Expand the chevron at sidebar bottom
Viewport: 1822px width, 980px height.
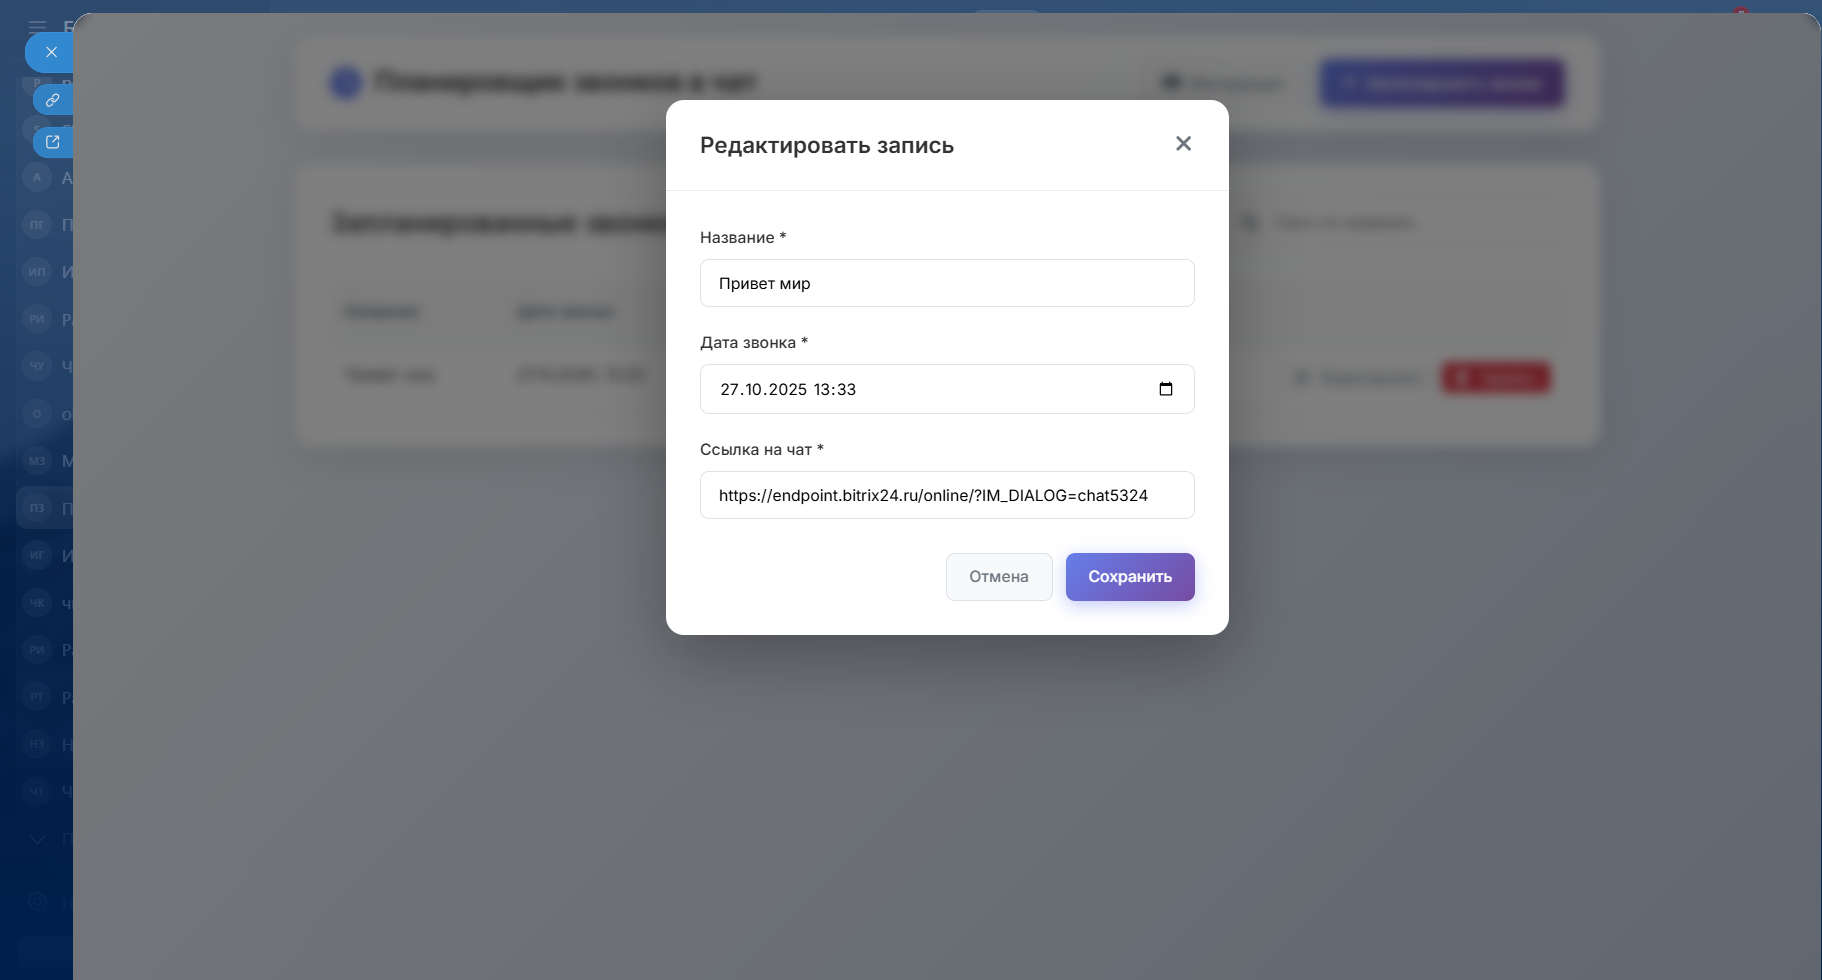coord(38,839)
